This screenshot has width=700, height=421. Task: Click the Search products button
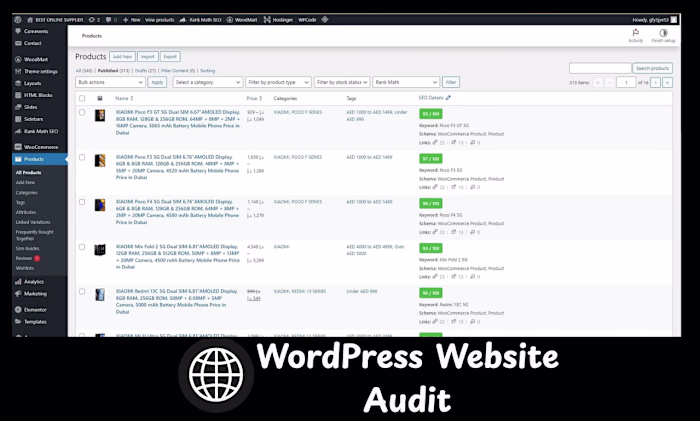click(x=652, y=68)
